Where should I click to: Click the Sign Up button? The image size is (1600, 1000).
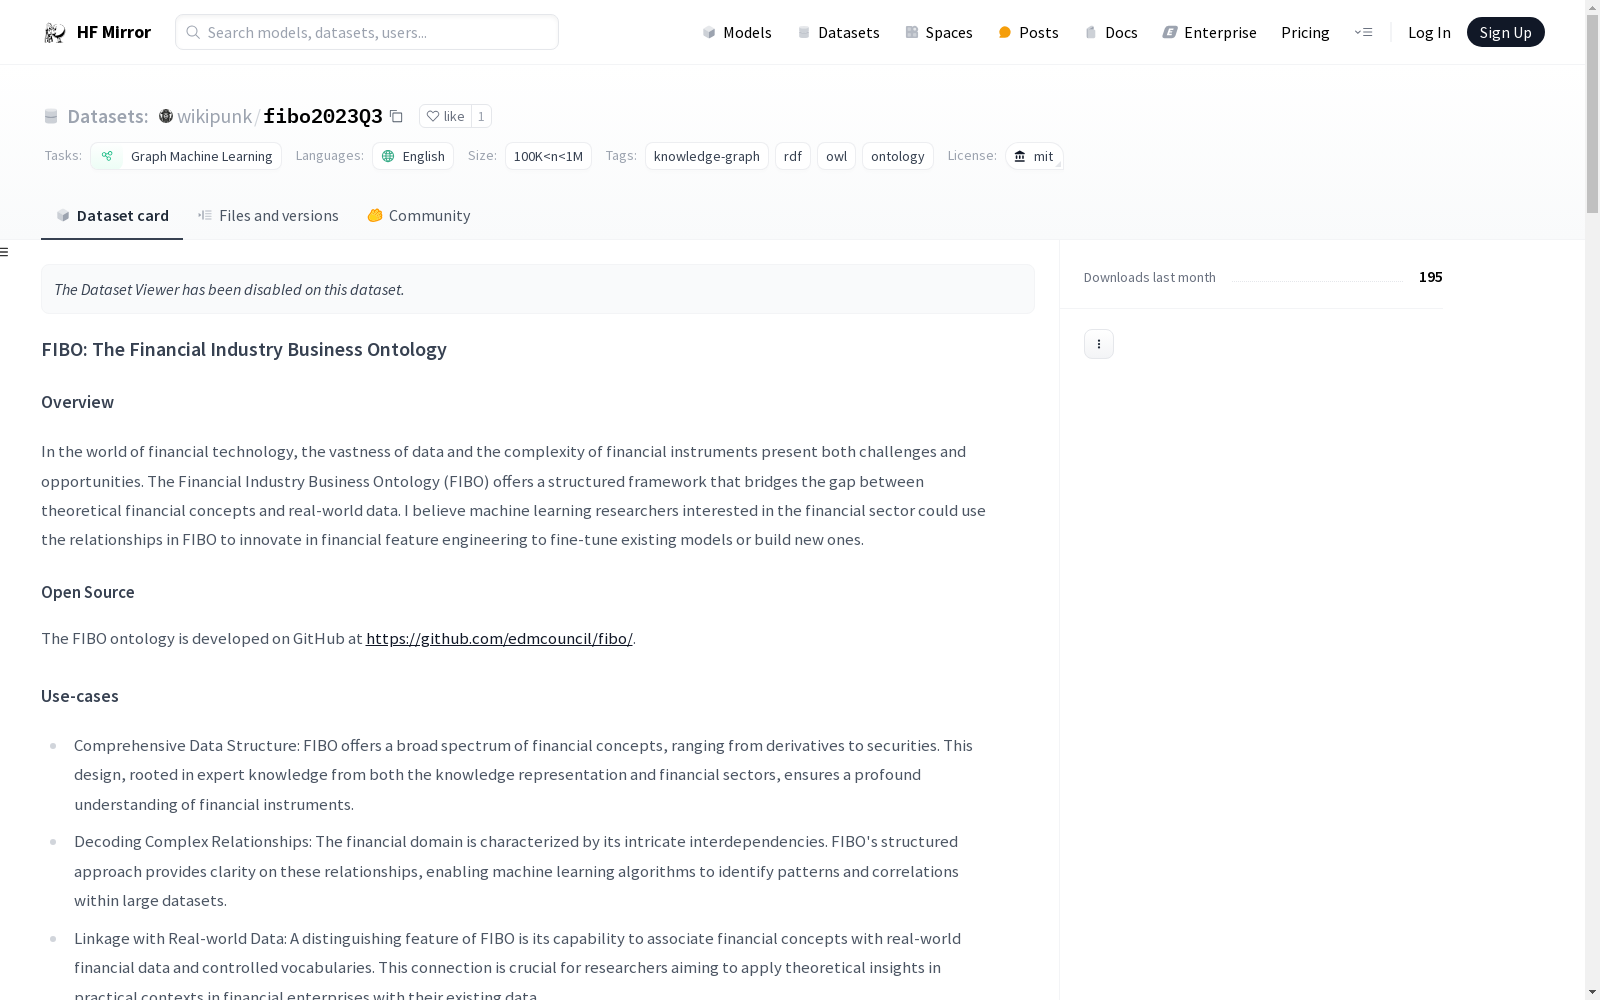tap(1505, 32)
